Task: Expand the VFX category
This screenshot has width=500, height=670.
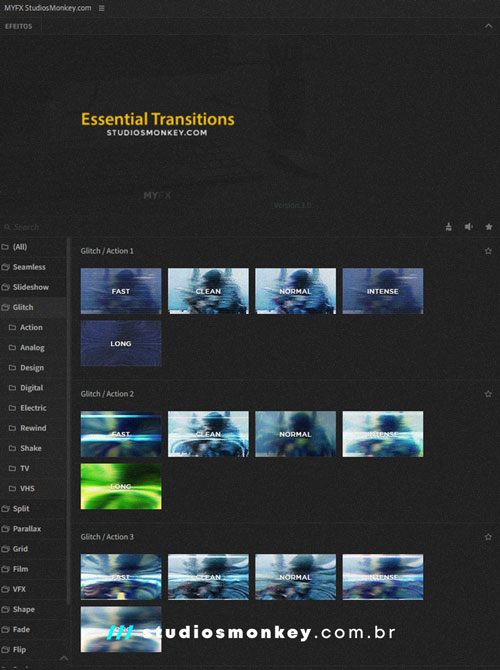Action: click(x=33, y=589)
